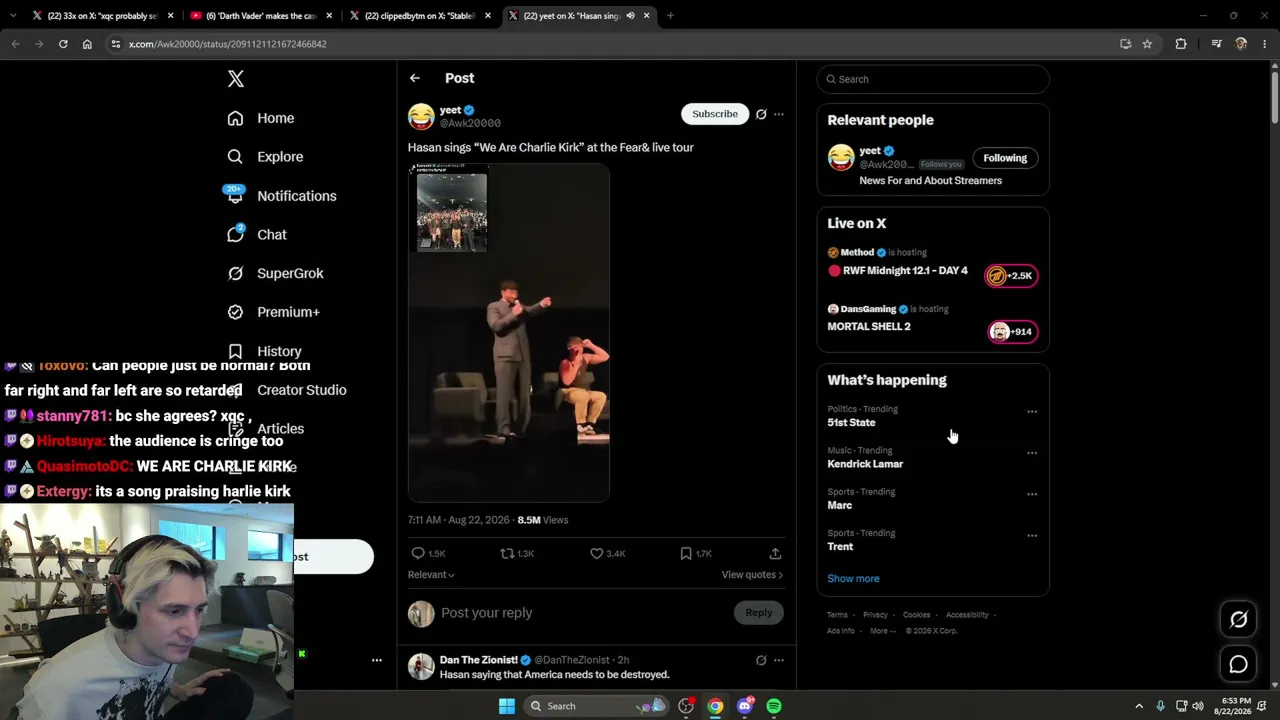Open the Chrome extensions puzzle icon
Screen dimensions: 1280x720
coord(1181,44)
